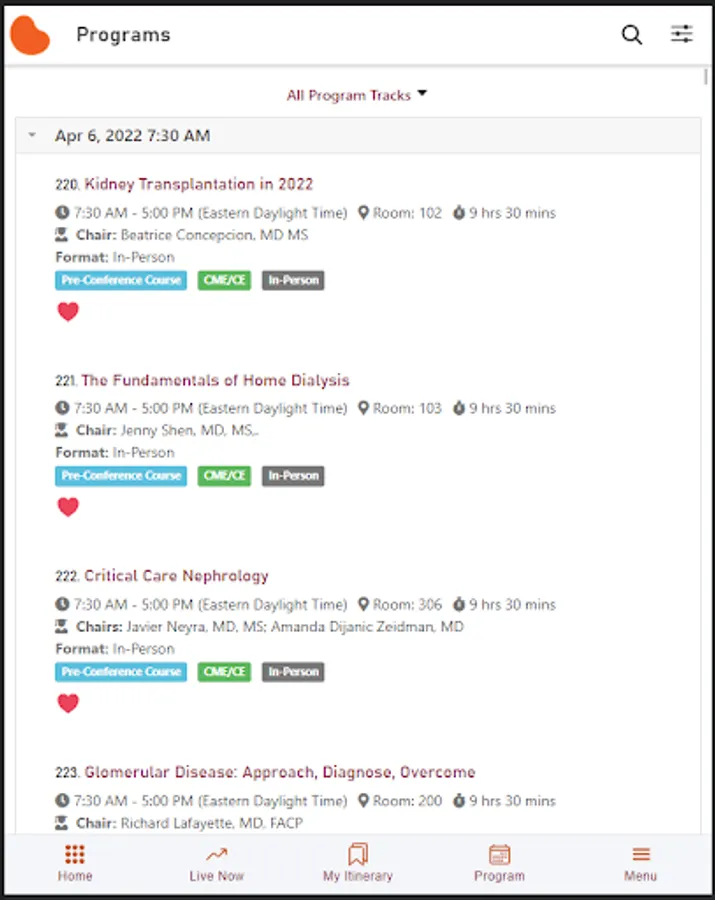Open the filter sliders icon
The height and width of the screenshot is (900, 715).
[682, 35]
